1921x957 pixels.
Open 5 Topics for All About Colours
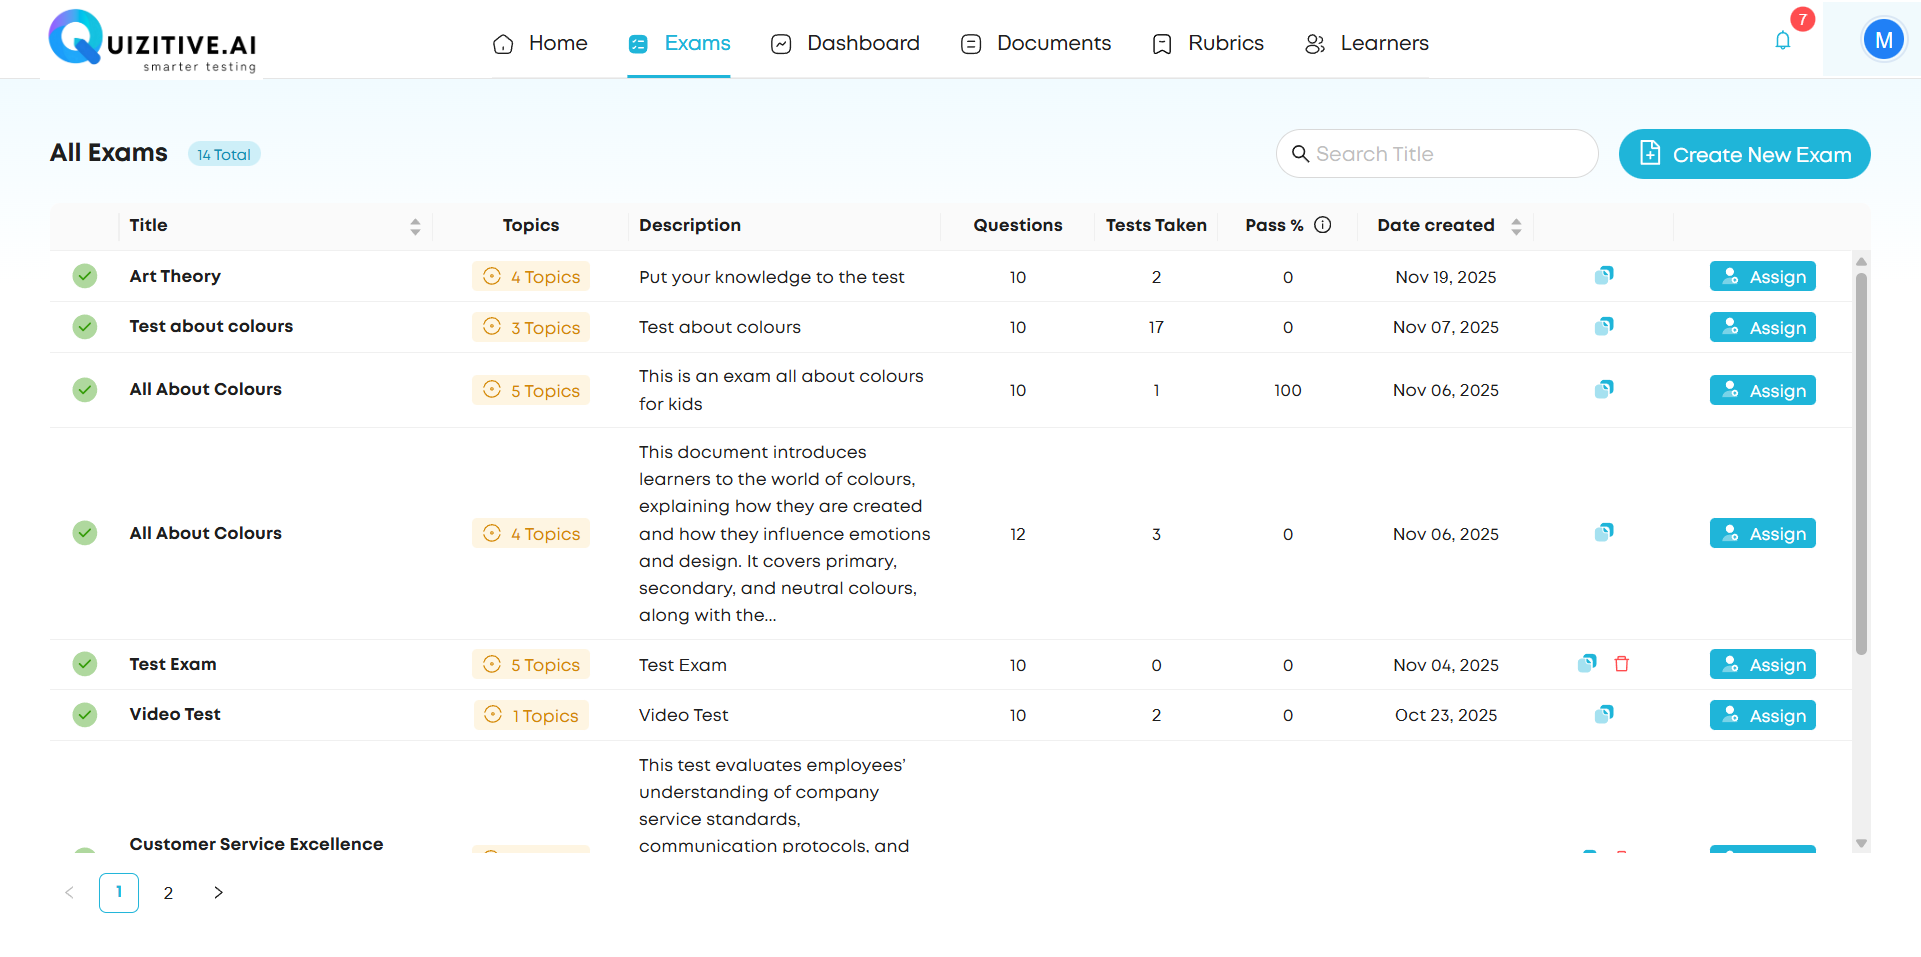click(531, 391)
